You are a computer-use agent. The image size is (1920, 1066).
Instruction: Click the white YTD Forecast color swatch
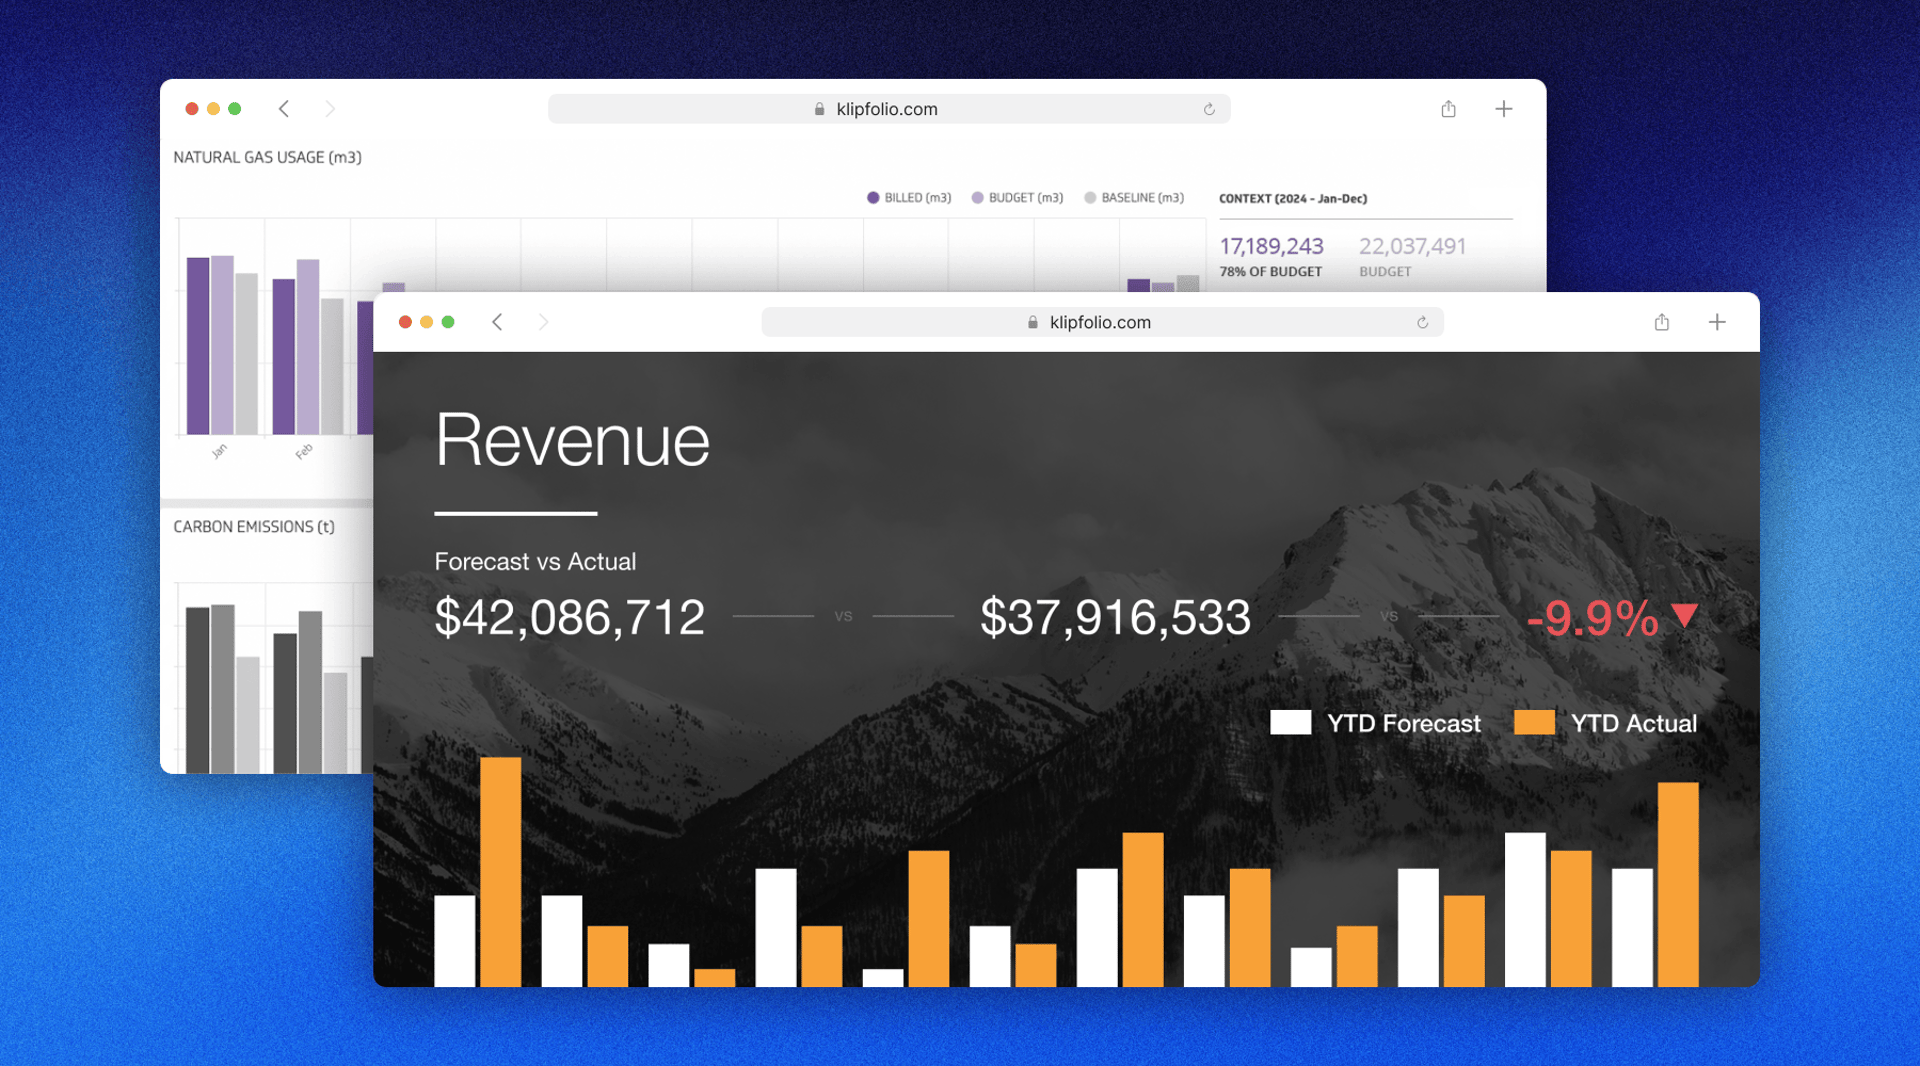pyautogui.click(x=1290, y=722)
